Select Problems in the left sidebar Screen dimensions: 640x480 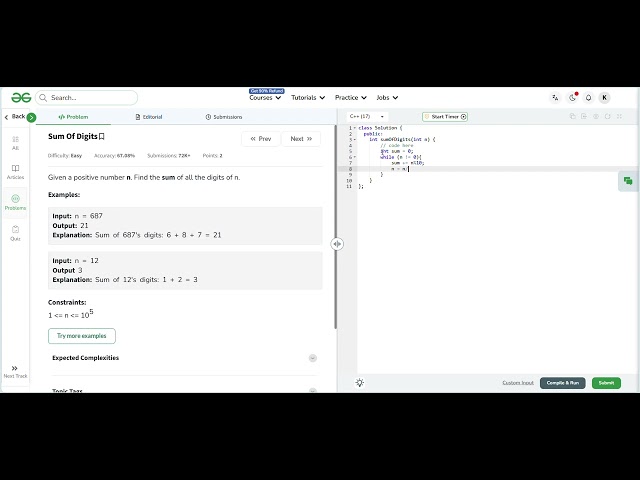[x=16, y=202]
